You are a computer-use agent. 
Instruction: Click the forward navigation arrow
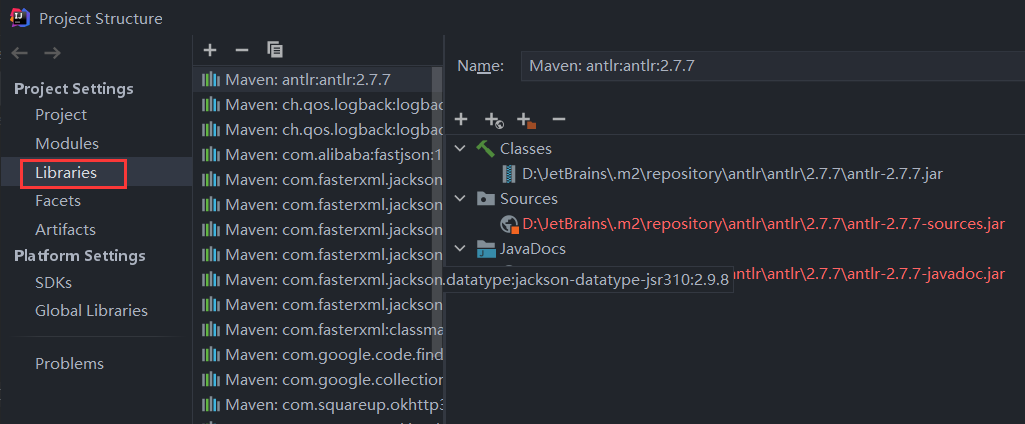pyautogui.click(x=52, y=54)
